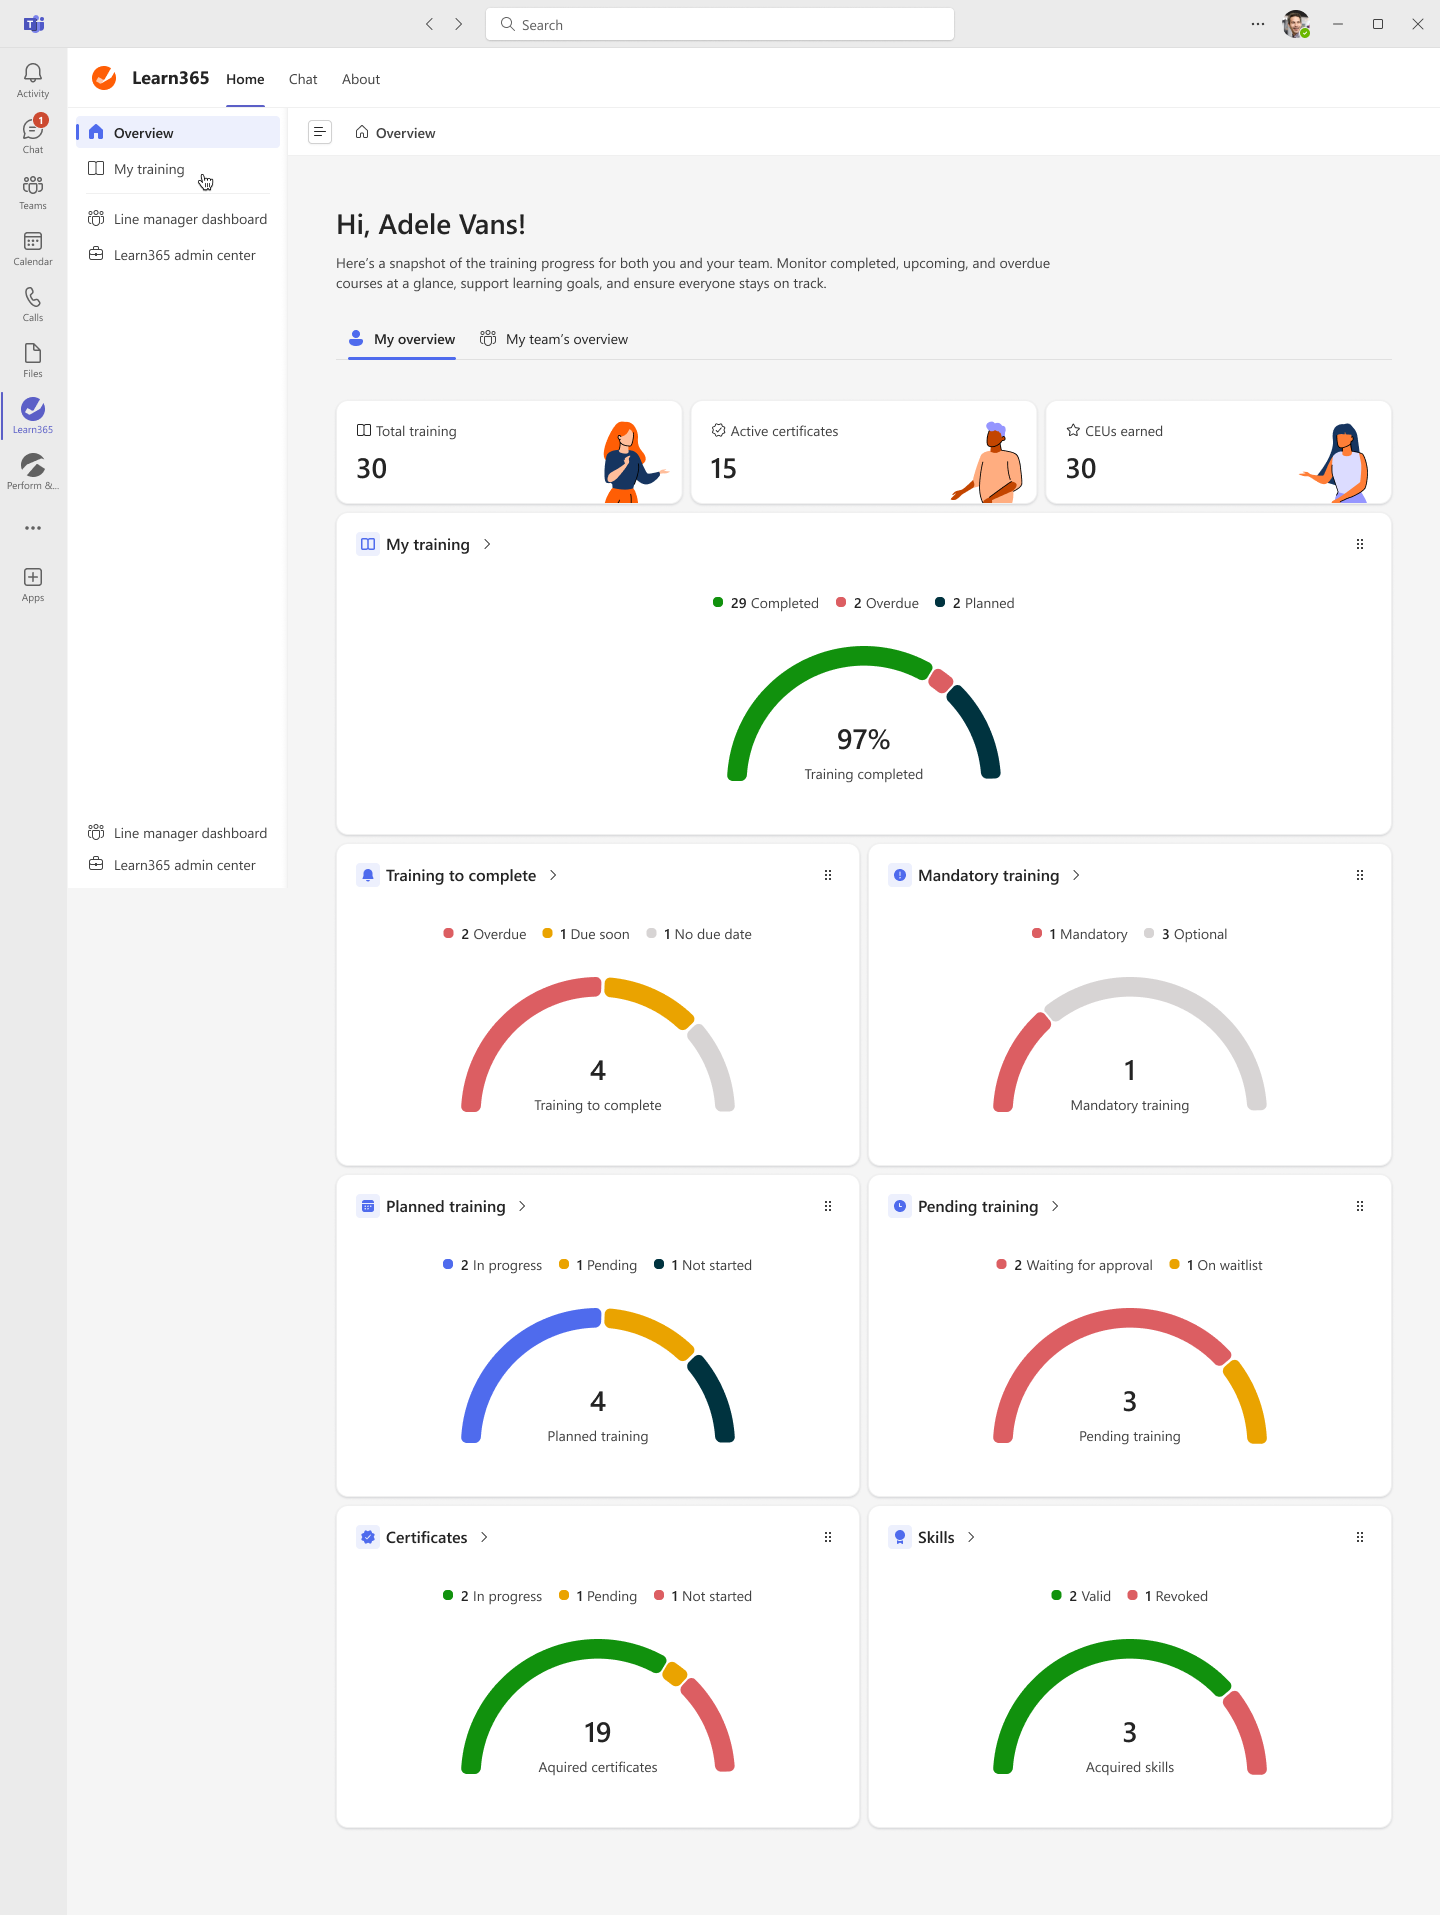Open the Skills card drag handle menu

click(1360, 1537)
